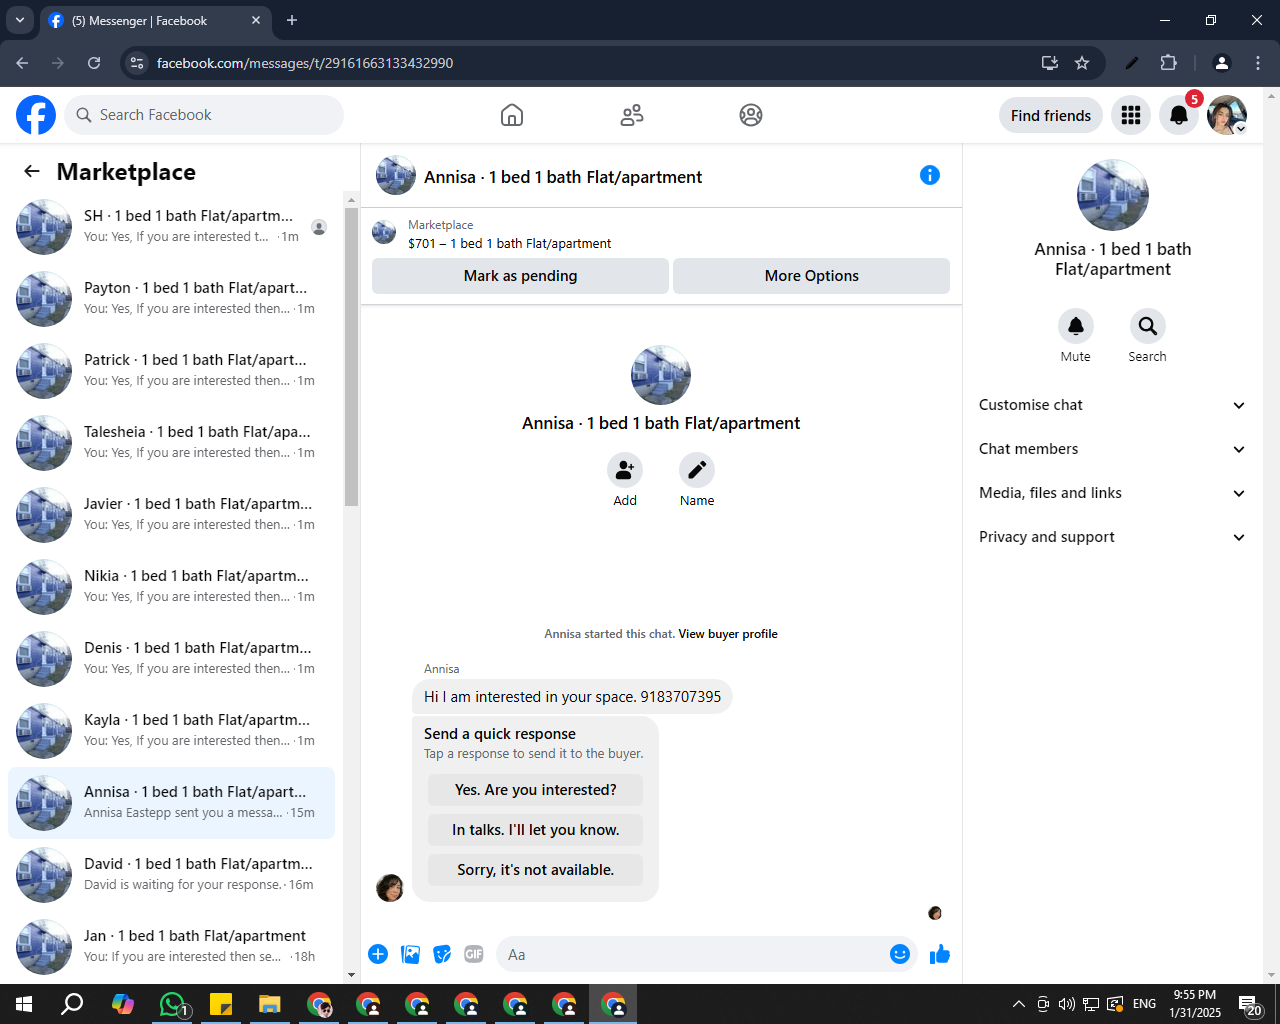The width and height of the screenshot is (1280, 1024).
Task: Open WhatsApp from the taskbar
Action: click(x=172, y=1004)
